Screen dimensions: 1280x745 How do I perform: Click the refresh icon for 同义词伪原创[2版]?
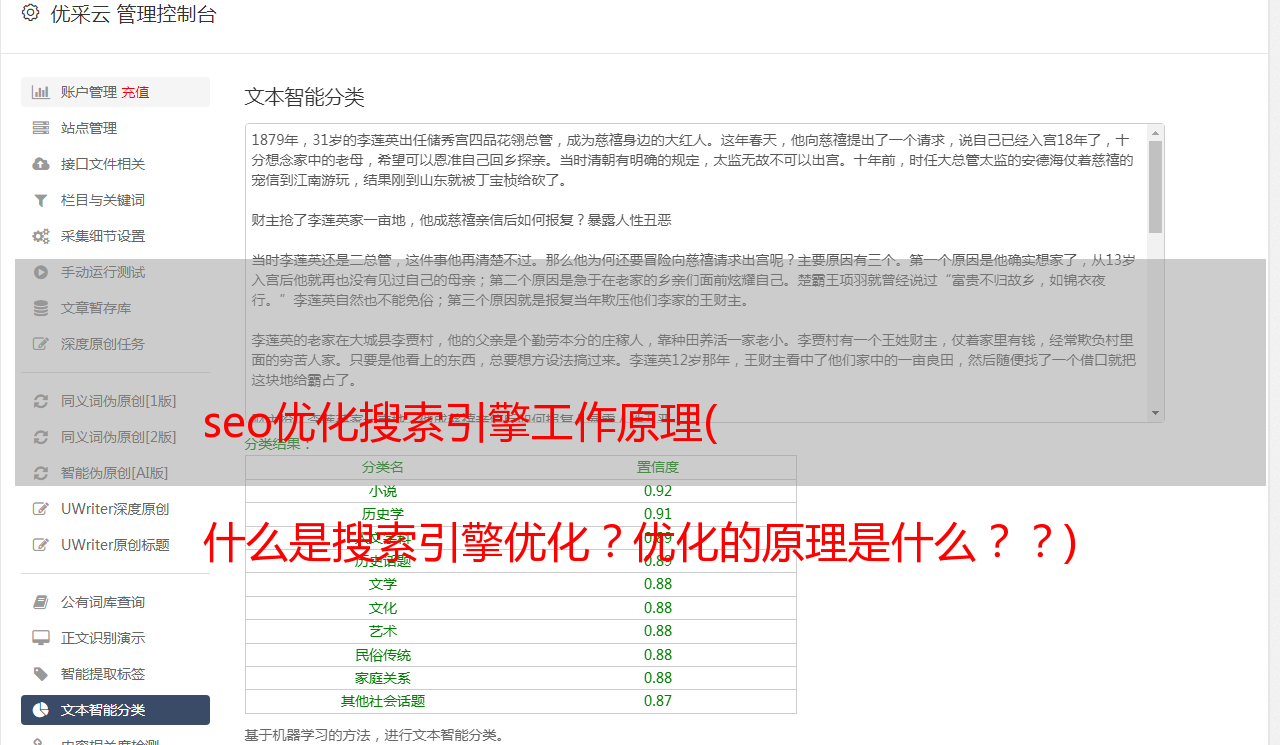click(41, 437)
